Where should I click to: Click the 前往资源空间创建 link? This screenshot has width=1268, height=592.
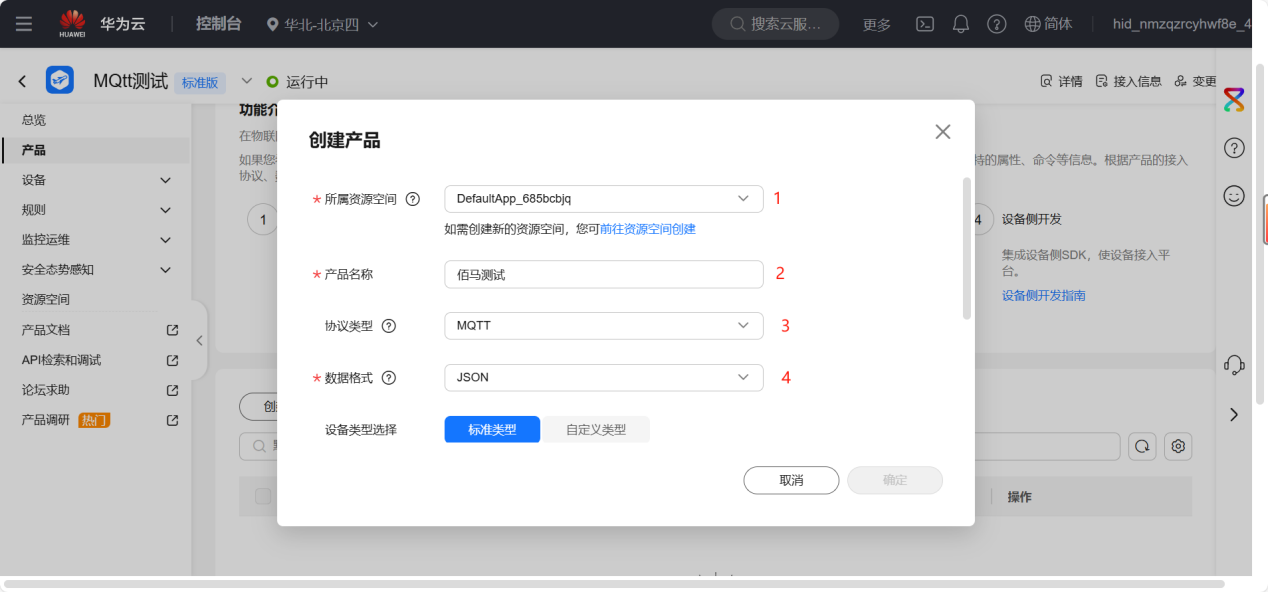[x=646, y=228]
